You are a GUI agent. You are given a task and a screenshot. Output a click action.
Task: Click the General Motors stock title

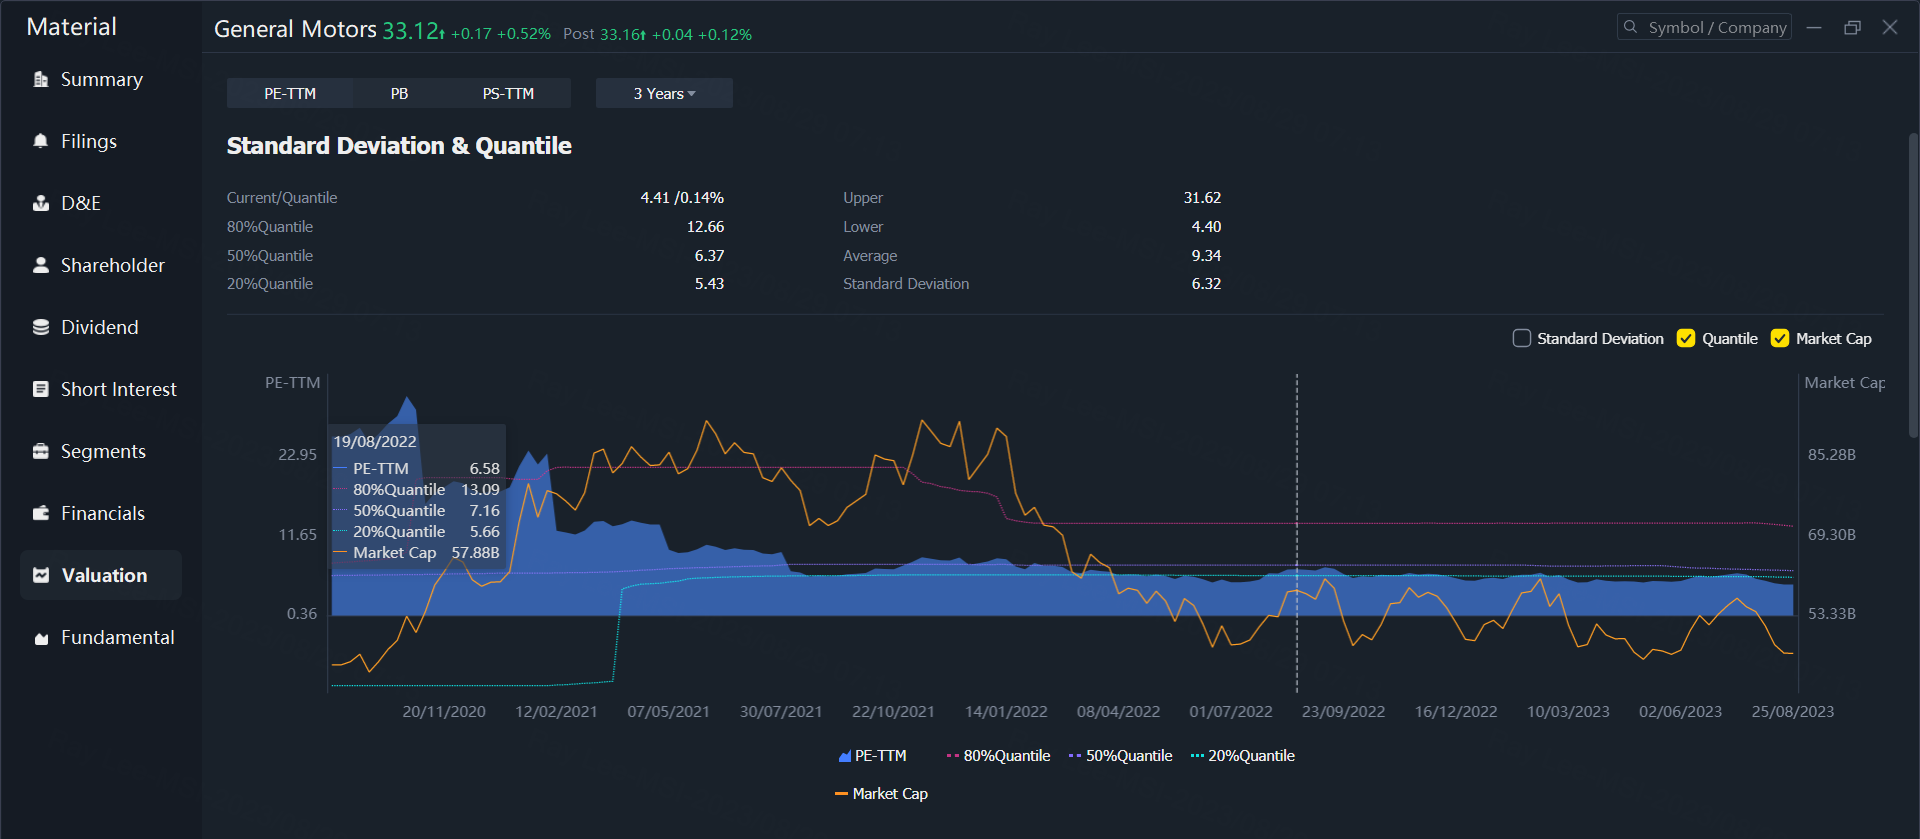click(x=295, y=29)
